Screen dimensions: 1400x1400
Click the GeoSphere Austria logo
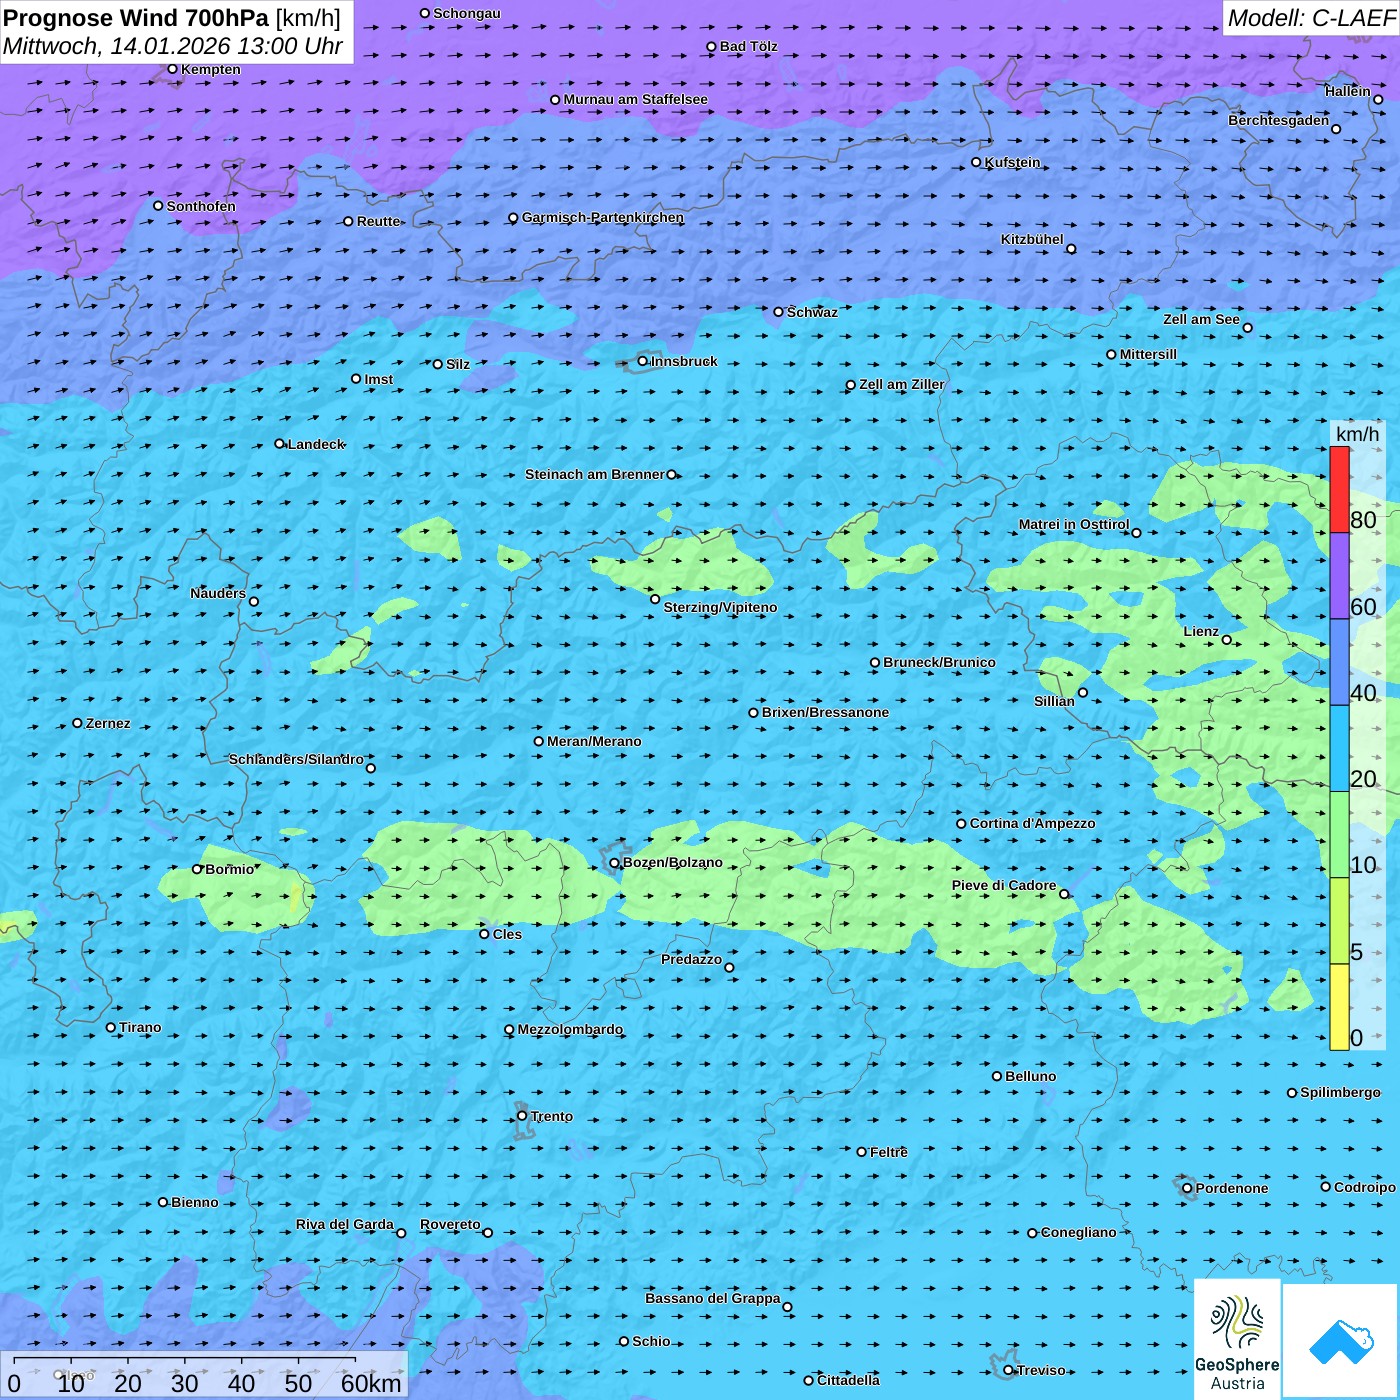[x=1237, y=1340]
